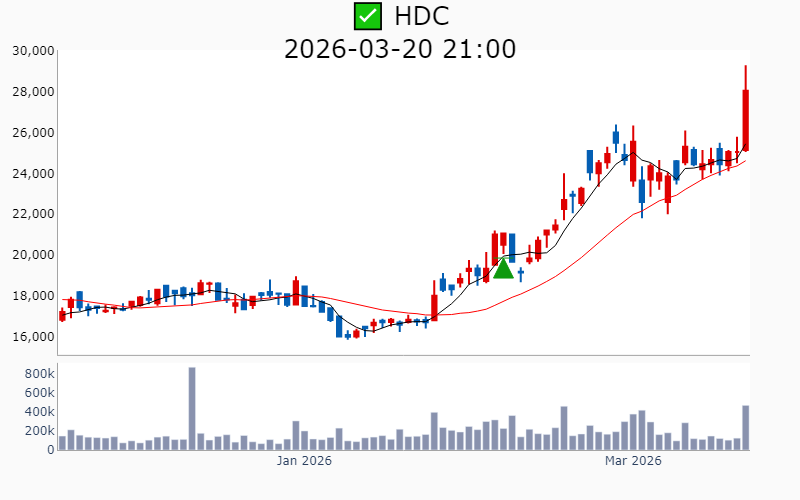Click the Mar 2026 x-axis label
800x500 pixels.
[634, 461]
